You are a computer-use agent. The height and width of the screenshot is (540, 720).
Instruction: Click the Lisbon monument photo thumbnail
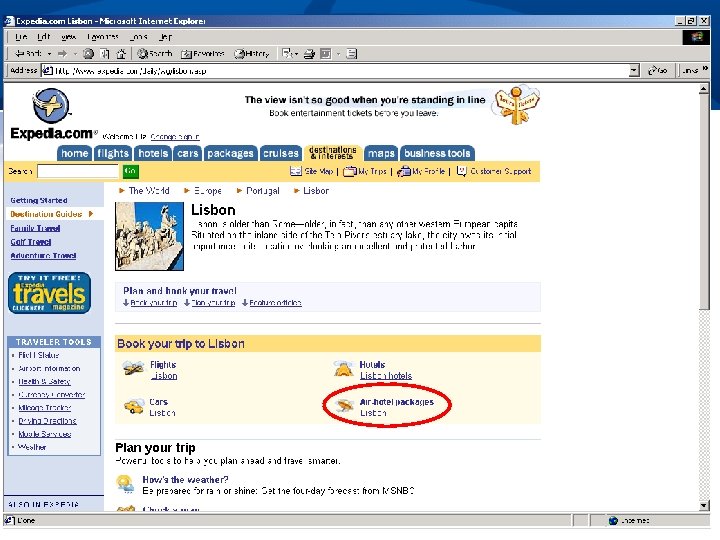[x=149, y=236]
